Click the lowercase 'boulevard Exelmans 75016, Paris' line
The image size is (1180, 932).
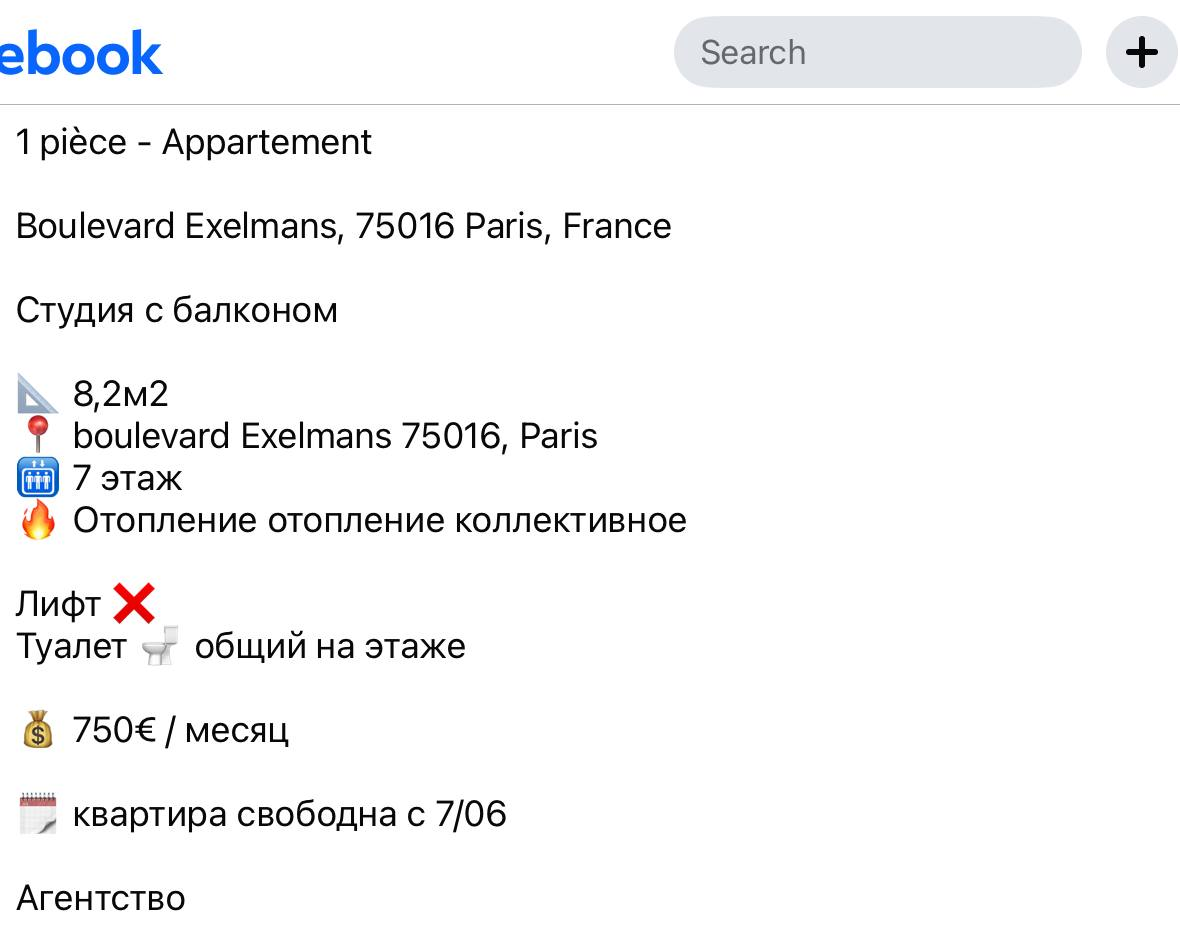[x=336, y=436]
